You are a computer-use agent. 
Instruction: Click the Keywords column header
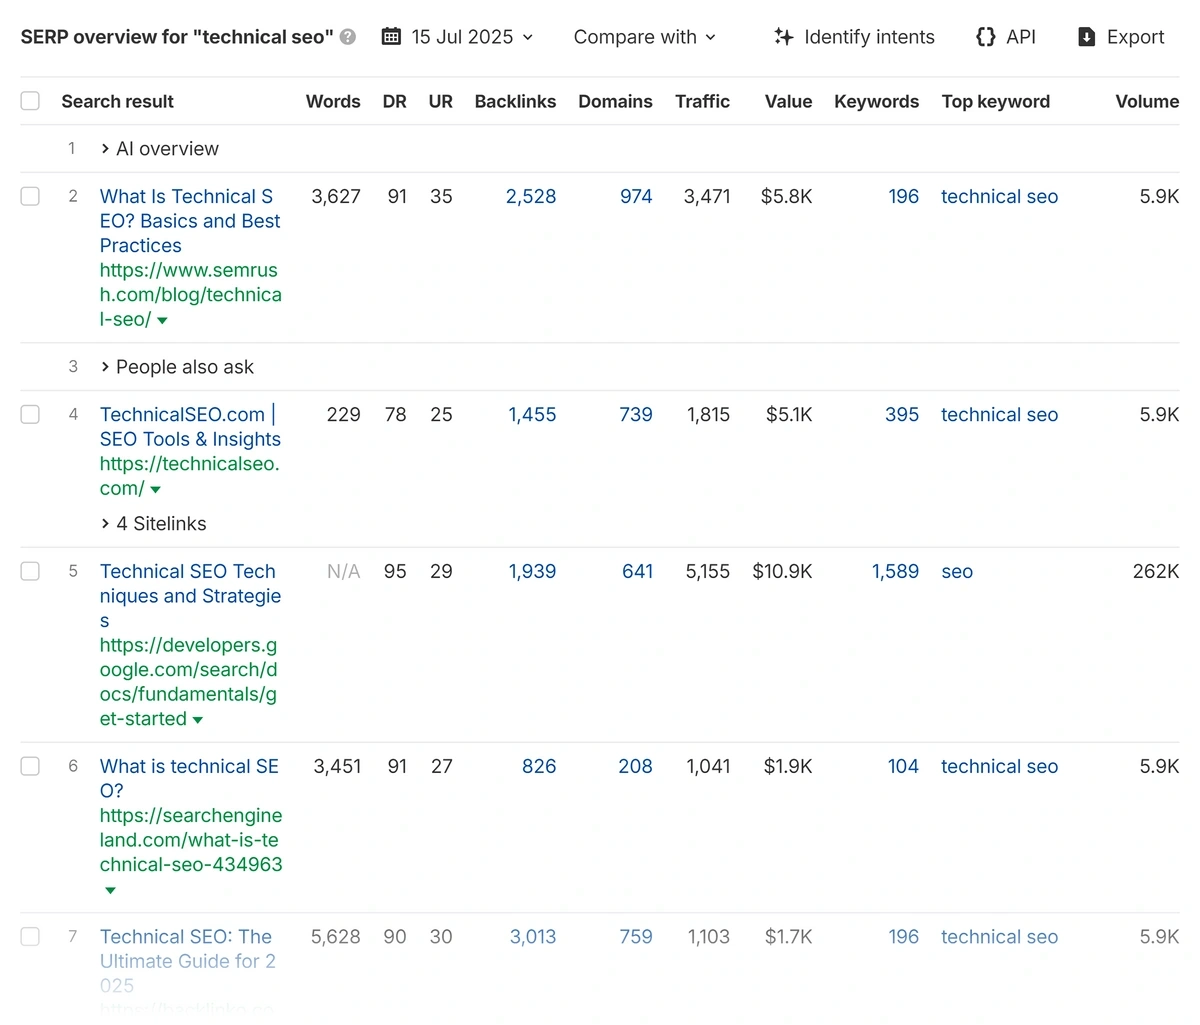[876, 101]
